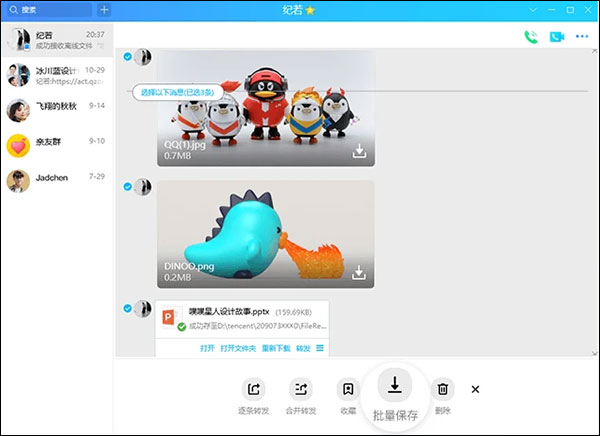Expand the file options menu icon

click(x=321, y=348)
